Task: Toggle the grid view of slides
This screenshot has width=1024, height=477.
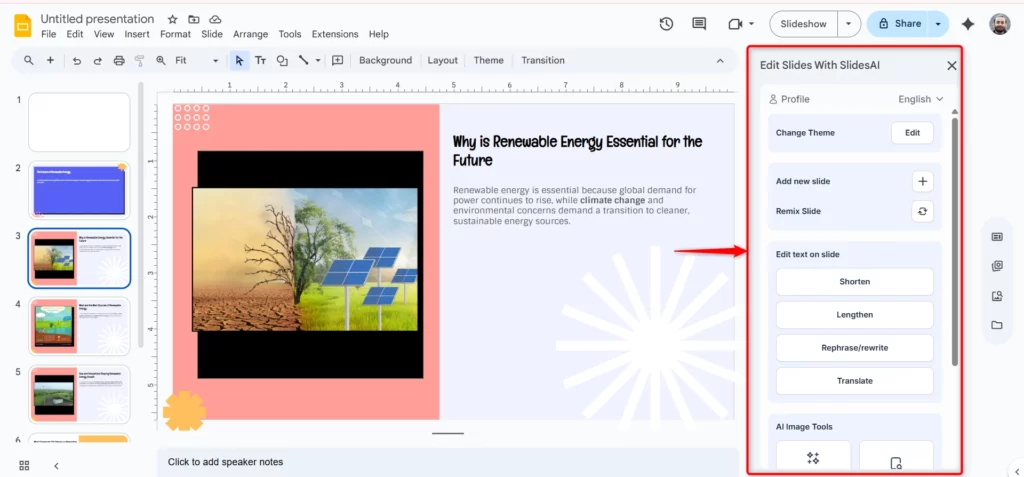Action: point(24,465)
